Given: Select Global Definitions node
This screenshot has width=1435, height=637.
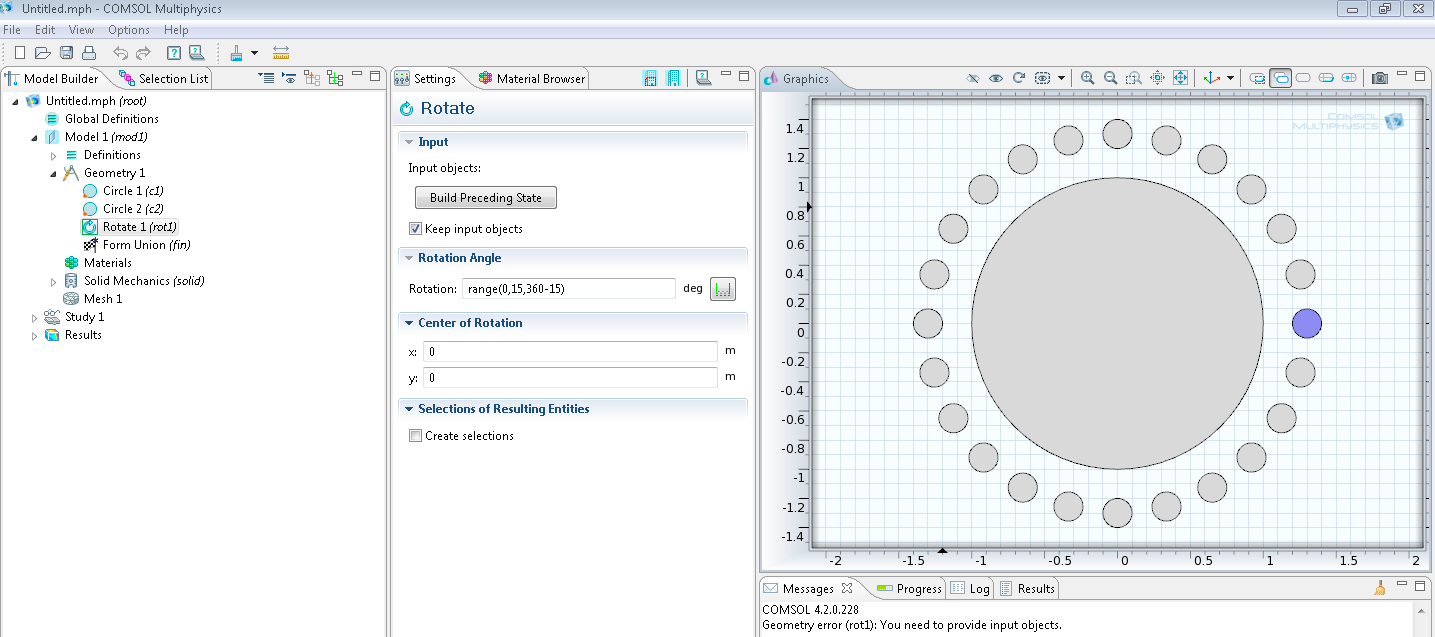Looking at the screenshot, I should [101, 119].
